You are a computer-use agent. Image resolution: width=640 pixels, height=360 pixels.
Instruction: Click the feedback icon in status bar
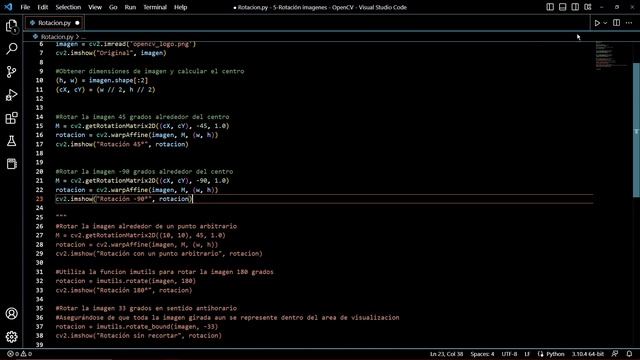(615, 354)
